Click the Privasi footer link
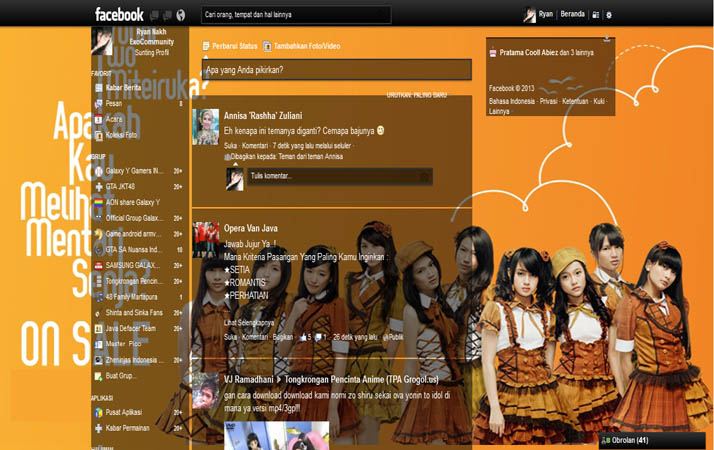This screenshot has width=714, height=450. (x=548, y=101)
